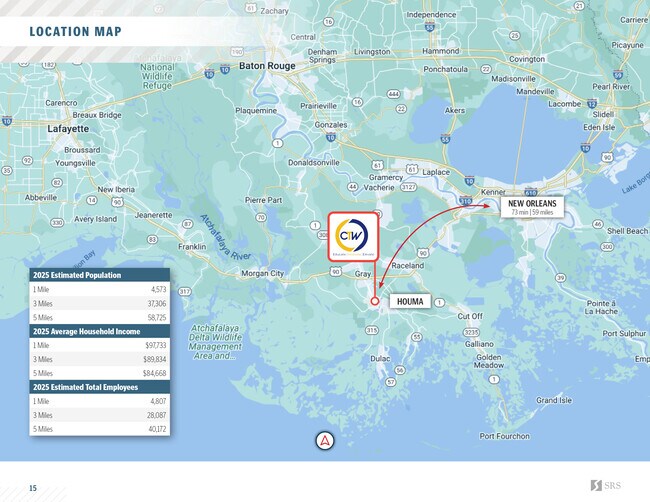This screenshot has height=502, width=650.
Task: Select the HOUMA callout label
Action: pyautogui.click(x=408, y=300)
